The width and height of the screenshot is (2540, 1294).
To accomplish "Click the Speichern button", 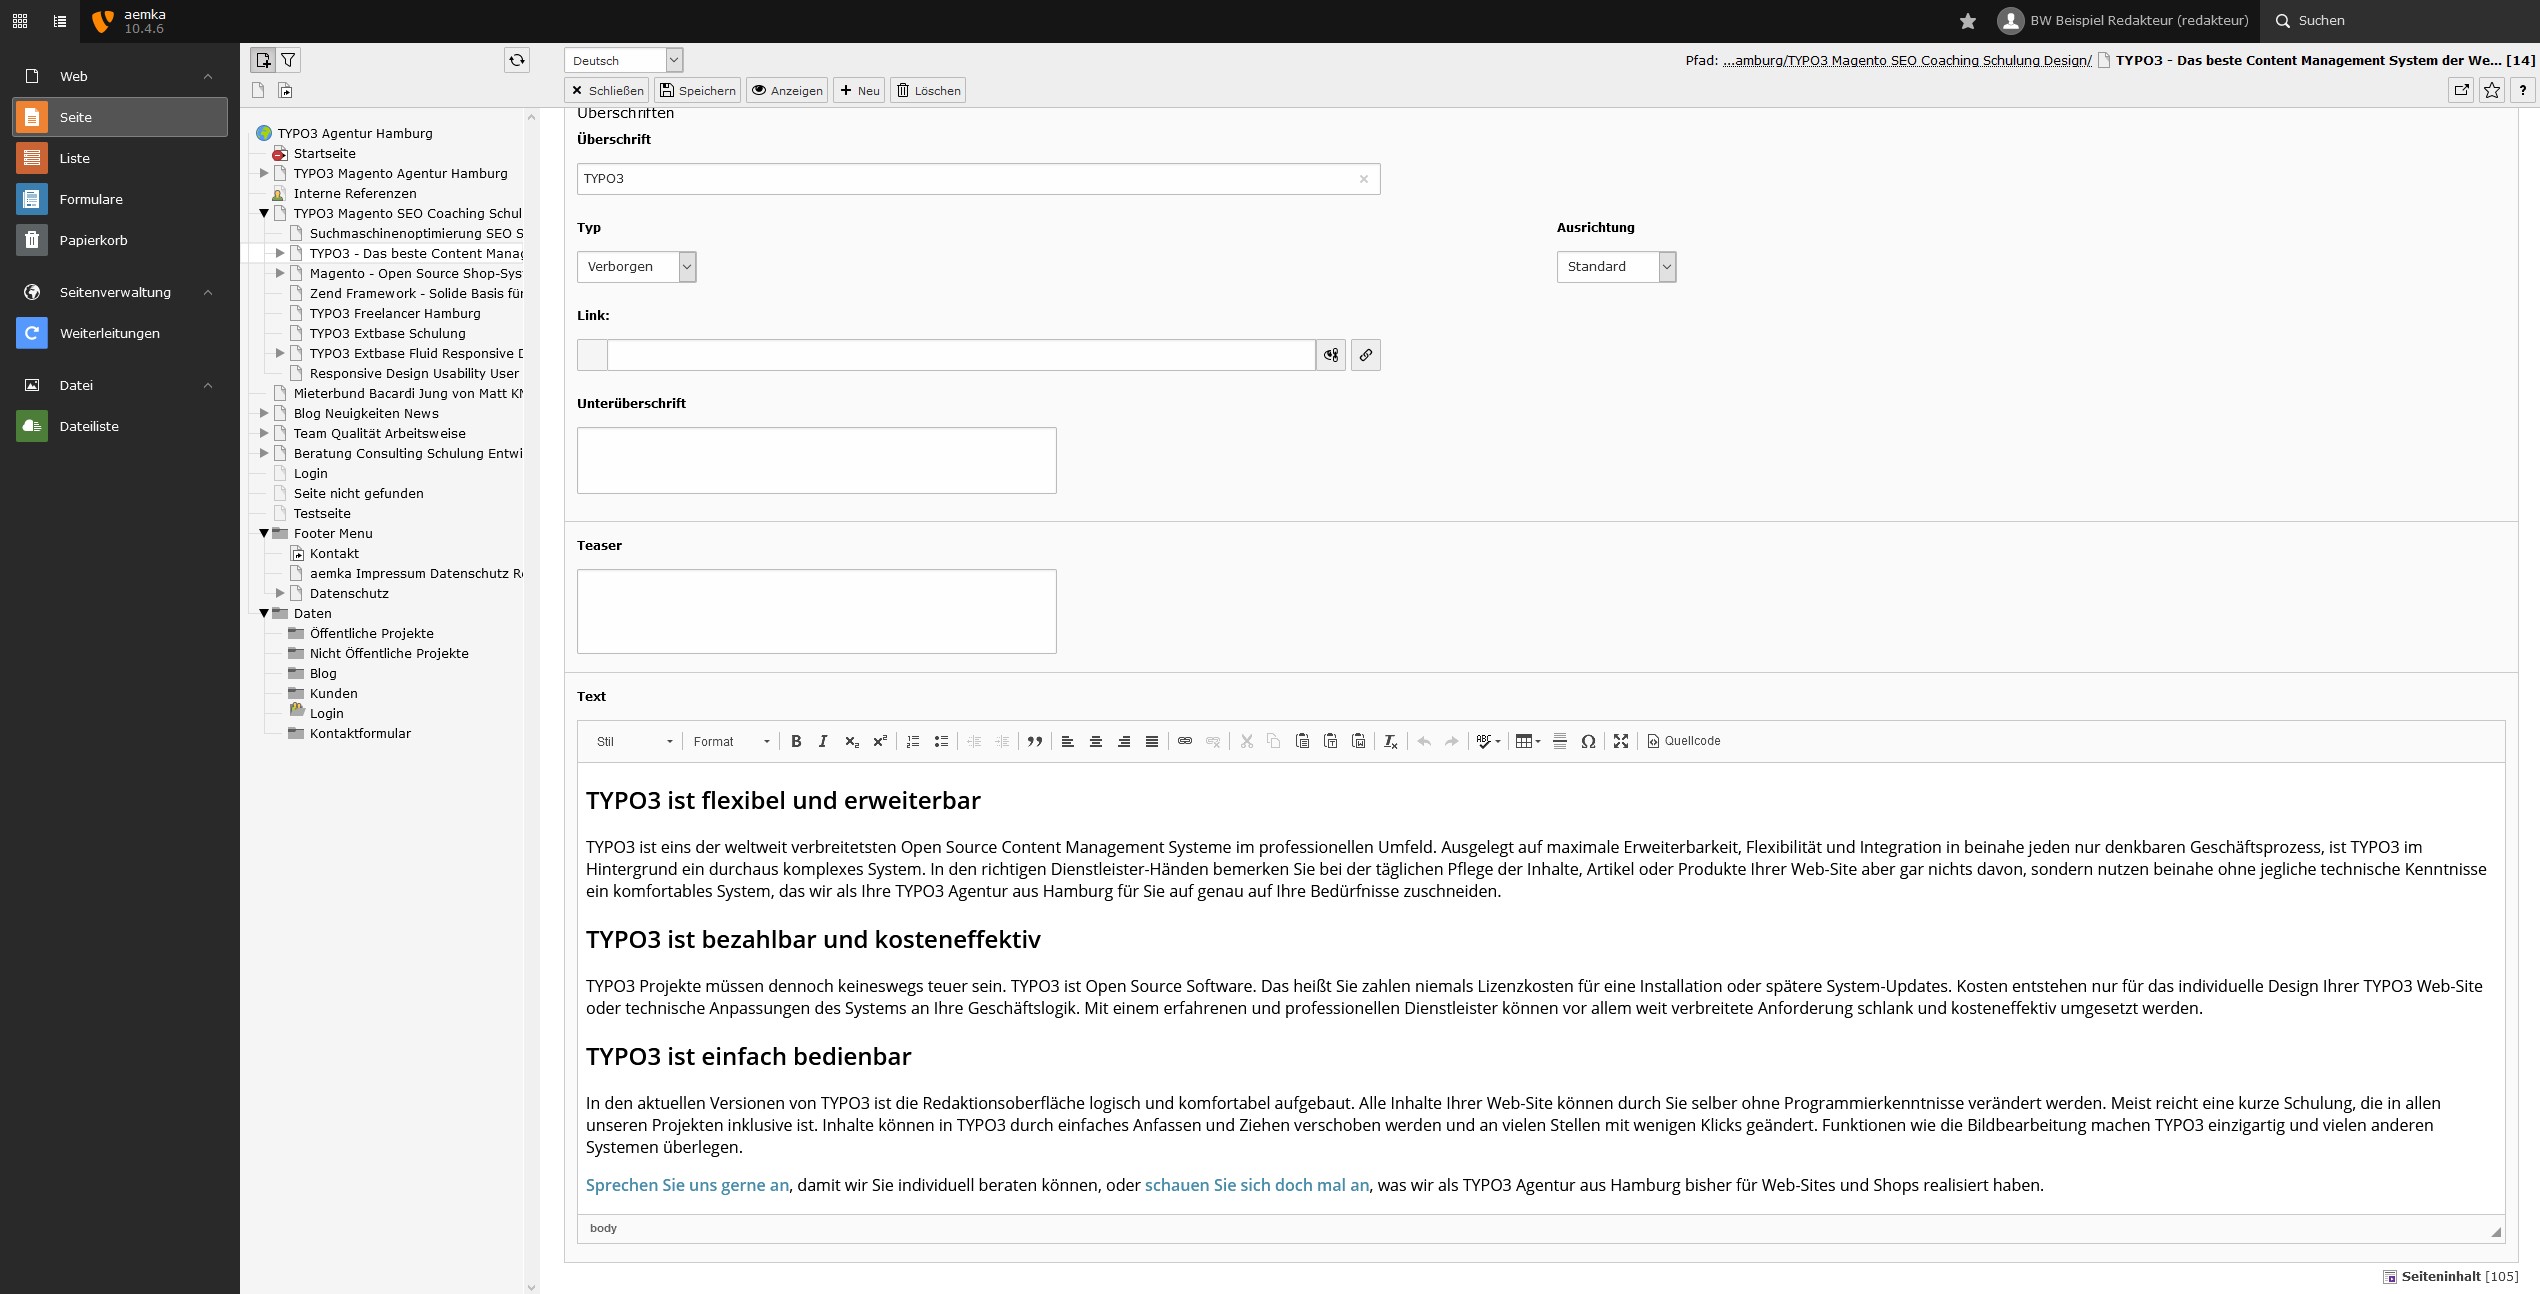I will coord(697,90).
